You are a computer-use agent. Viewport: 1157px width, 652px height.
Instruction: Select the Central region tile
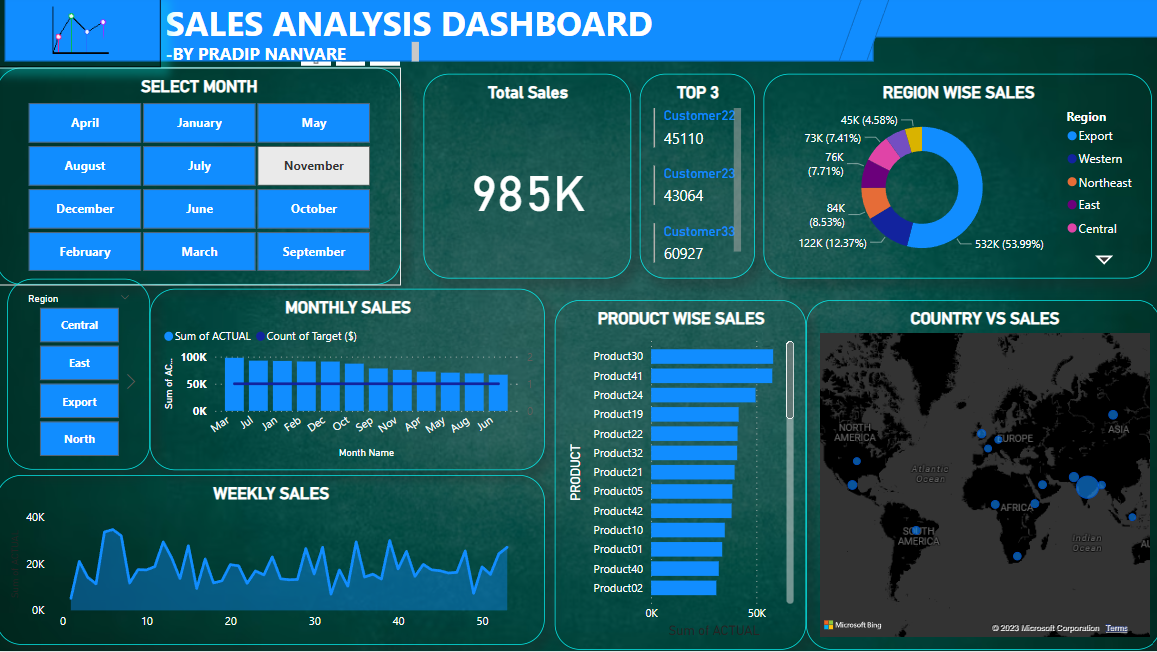[79, 325]
